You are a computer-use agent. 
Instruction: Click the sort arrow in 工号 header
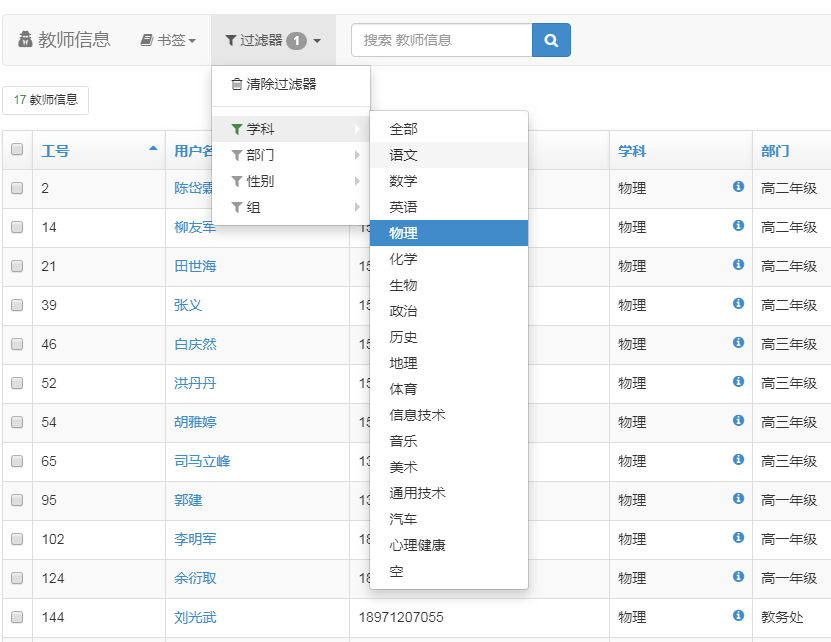click(x=153, y=149)
